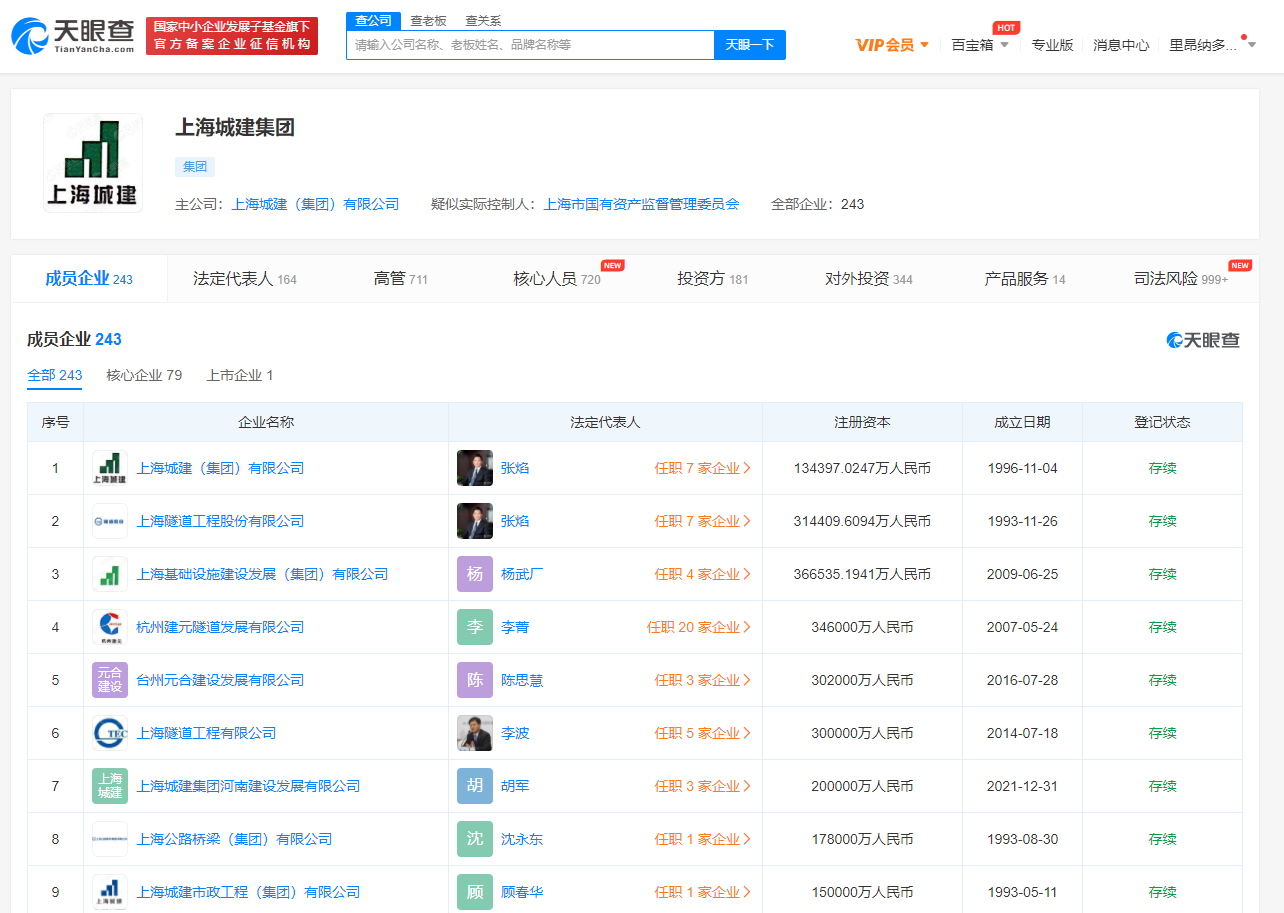Click the 台州元合建设 purple logo icon
Viewport: 1284px width, 913px height.
coord(110,680)
